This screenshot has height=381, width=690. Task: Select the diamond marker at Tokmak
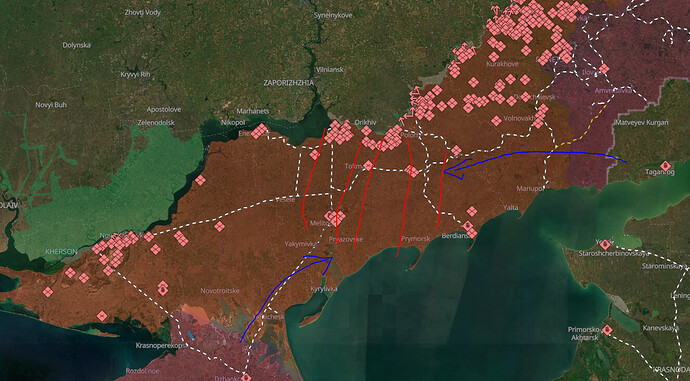coord(368,165)
